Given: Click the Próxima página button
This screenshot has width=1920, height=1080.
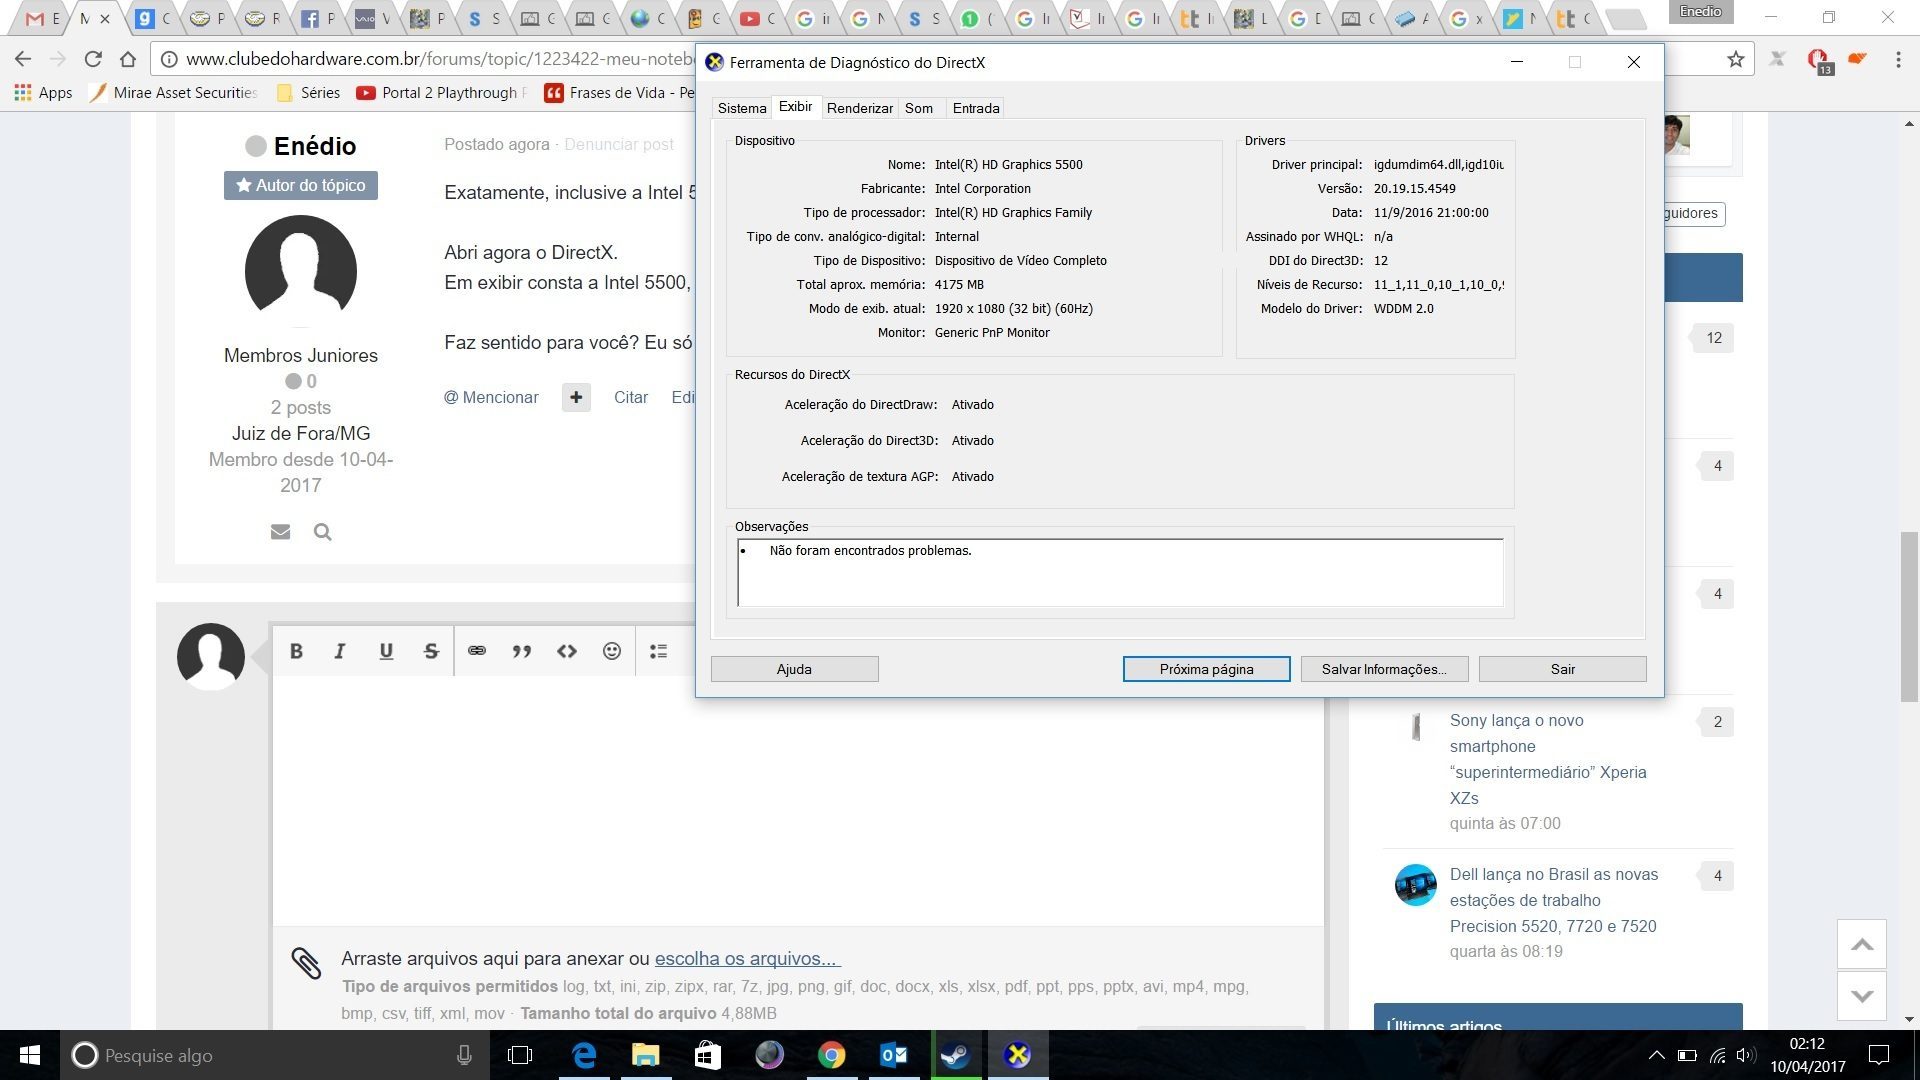Looking at the screenshot, I should [1206, 669].
